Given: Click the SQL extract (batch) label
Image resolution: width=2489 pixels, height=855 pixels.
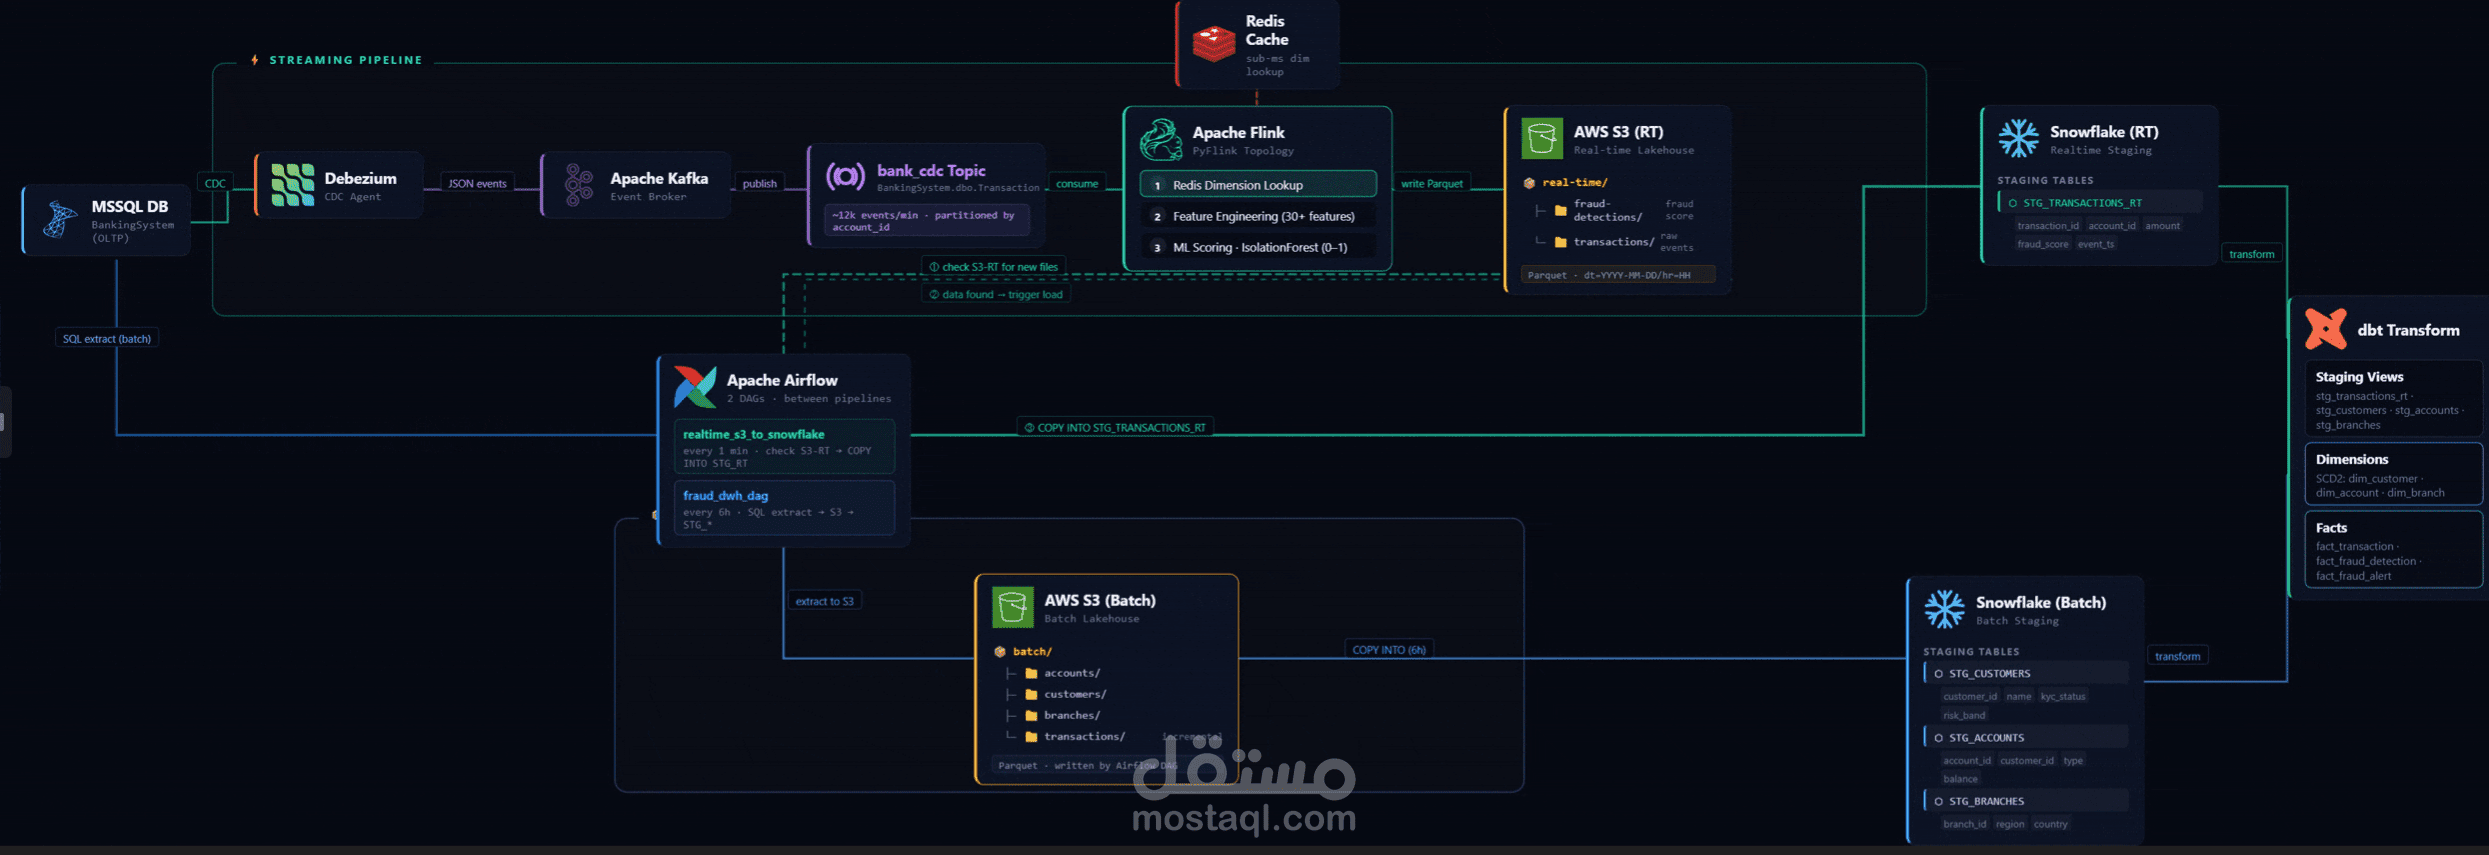Looking at the screenshot, I should point(107,339).
